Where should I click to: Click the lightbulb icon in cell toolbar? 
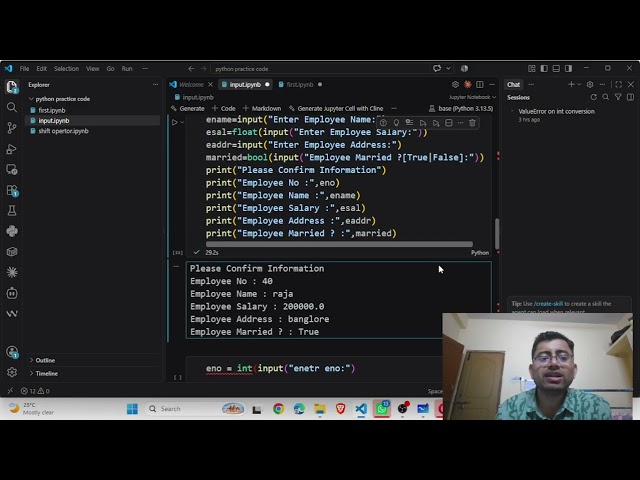(x=396, y=123)
